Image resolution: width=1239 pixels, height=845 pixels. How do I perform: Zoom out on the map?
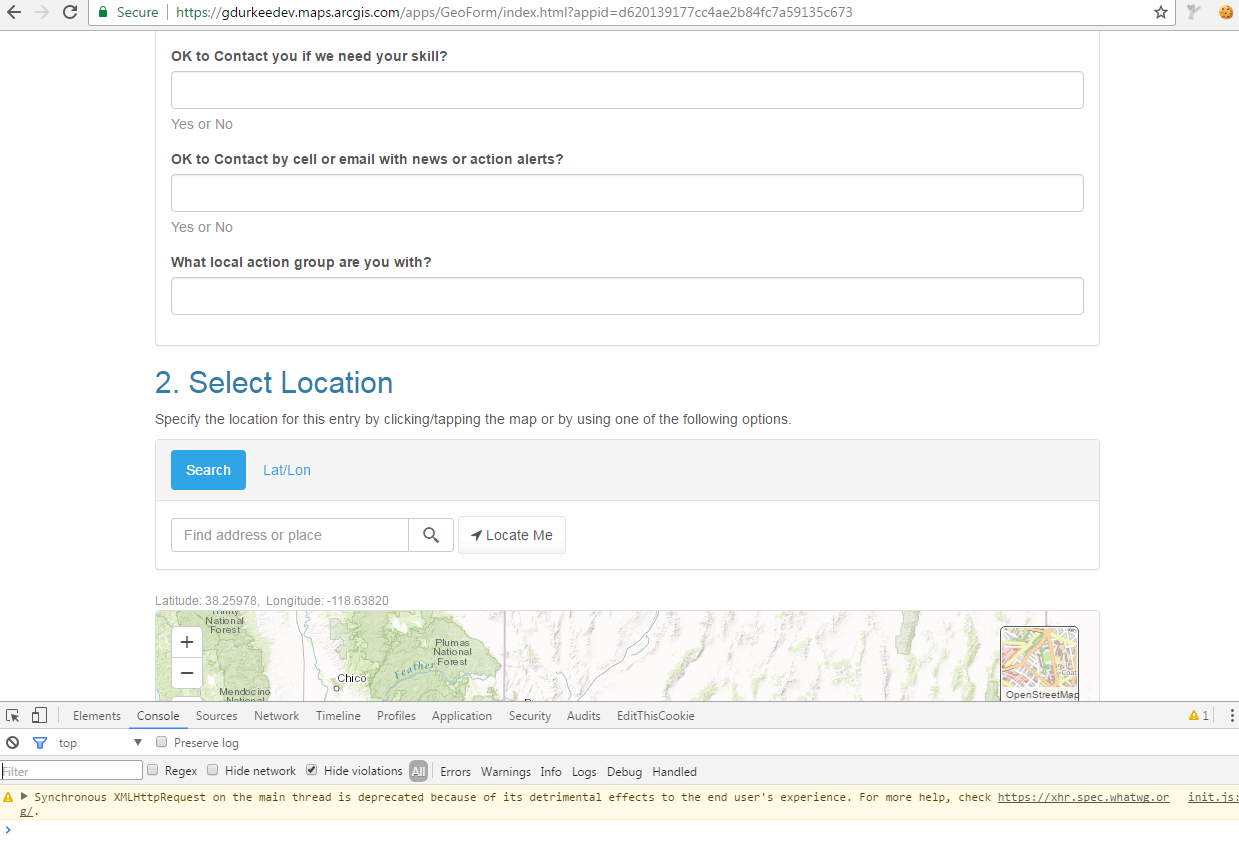point(187,673)
